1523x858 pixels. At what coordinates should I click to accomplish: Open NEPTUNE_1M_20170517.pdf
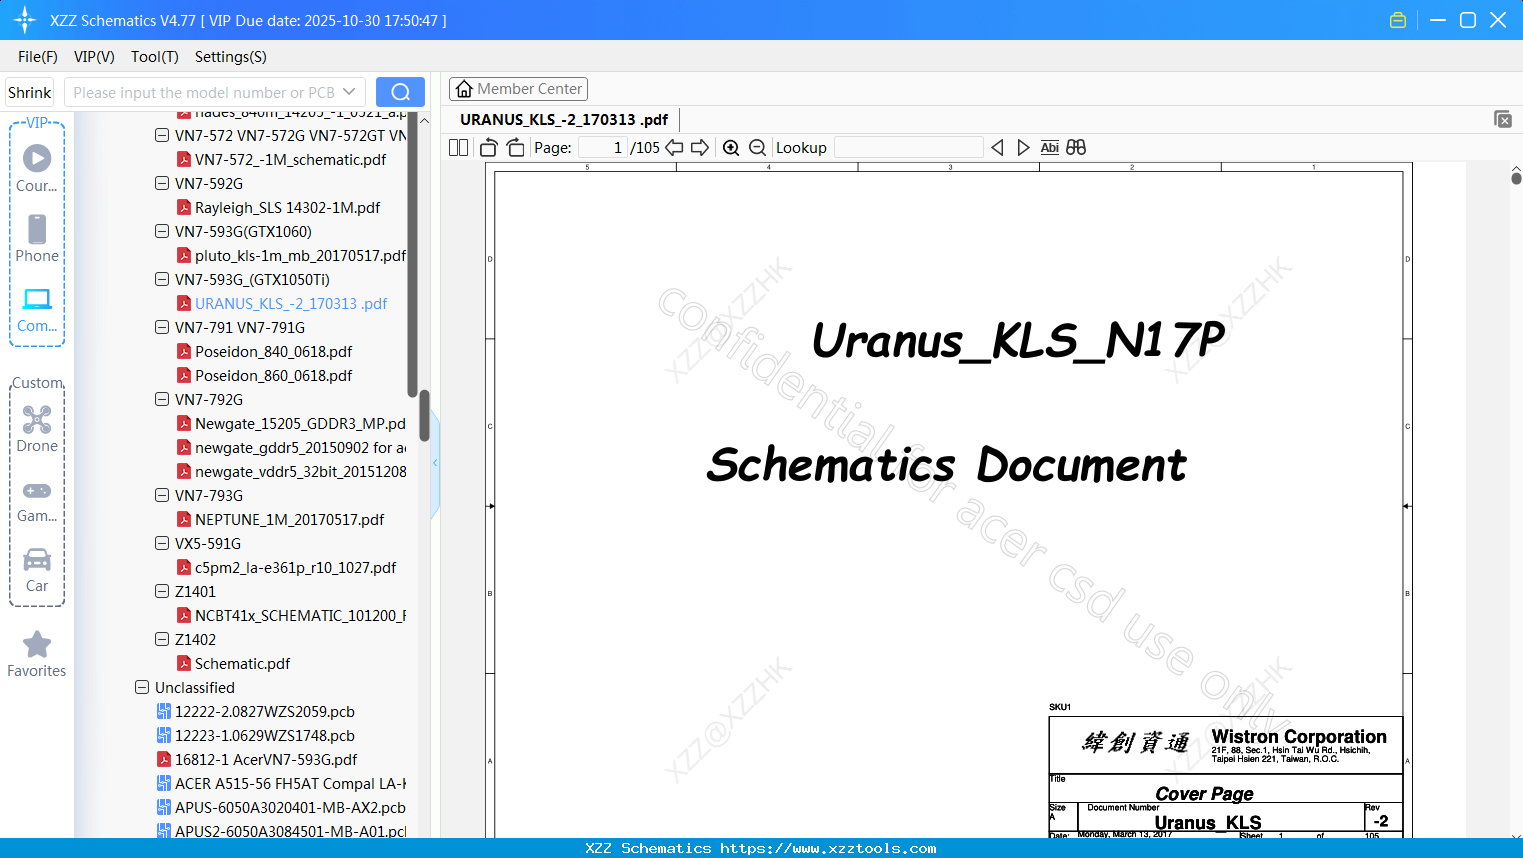(x=289, y=519)
